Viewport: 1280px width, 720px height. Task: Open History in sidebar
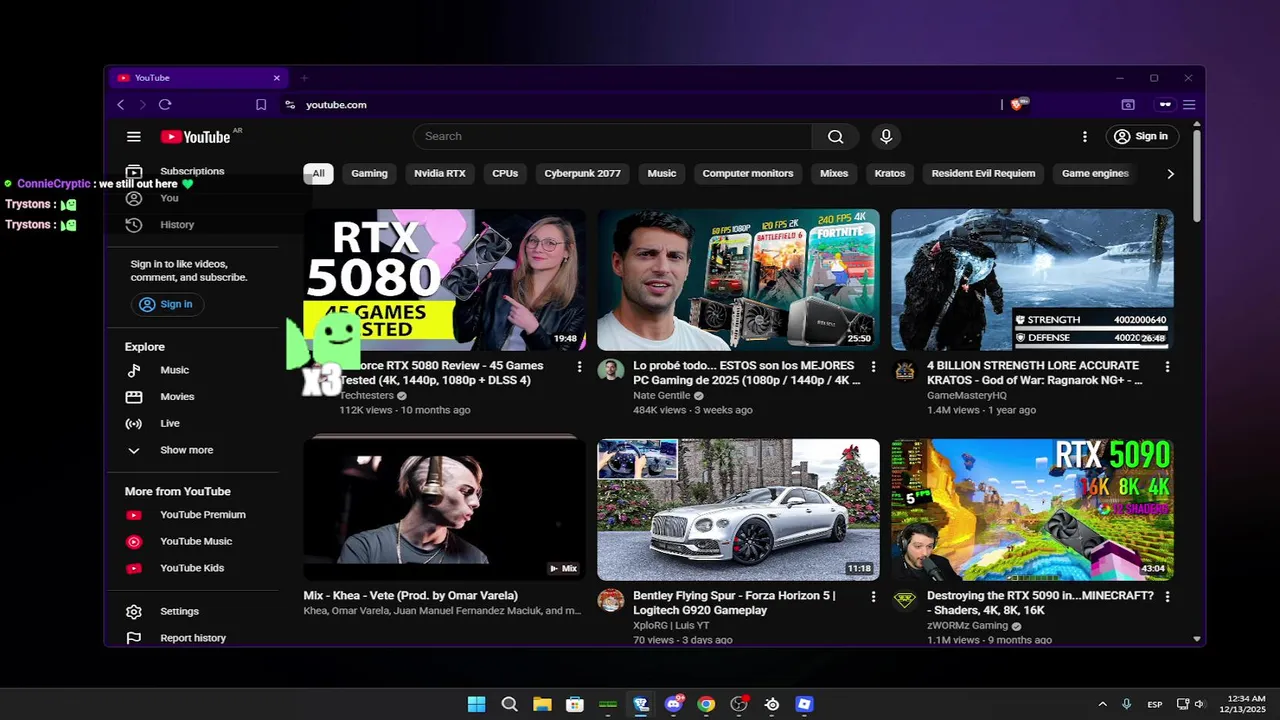tap(178, 225)
